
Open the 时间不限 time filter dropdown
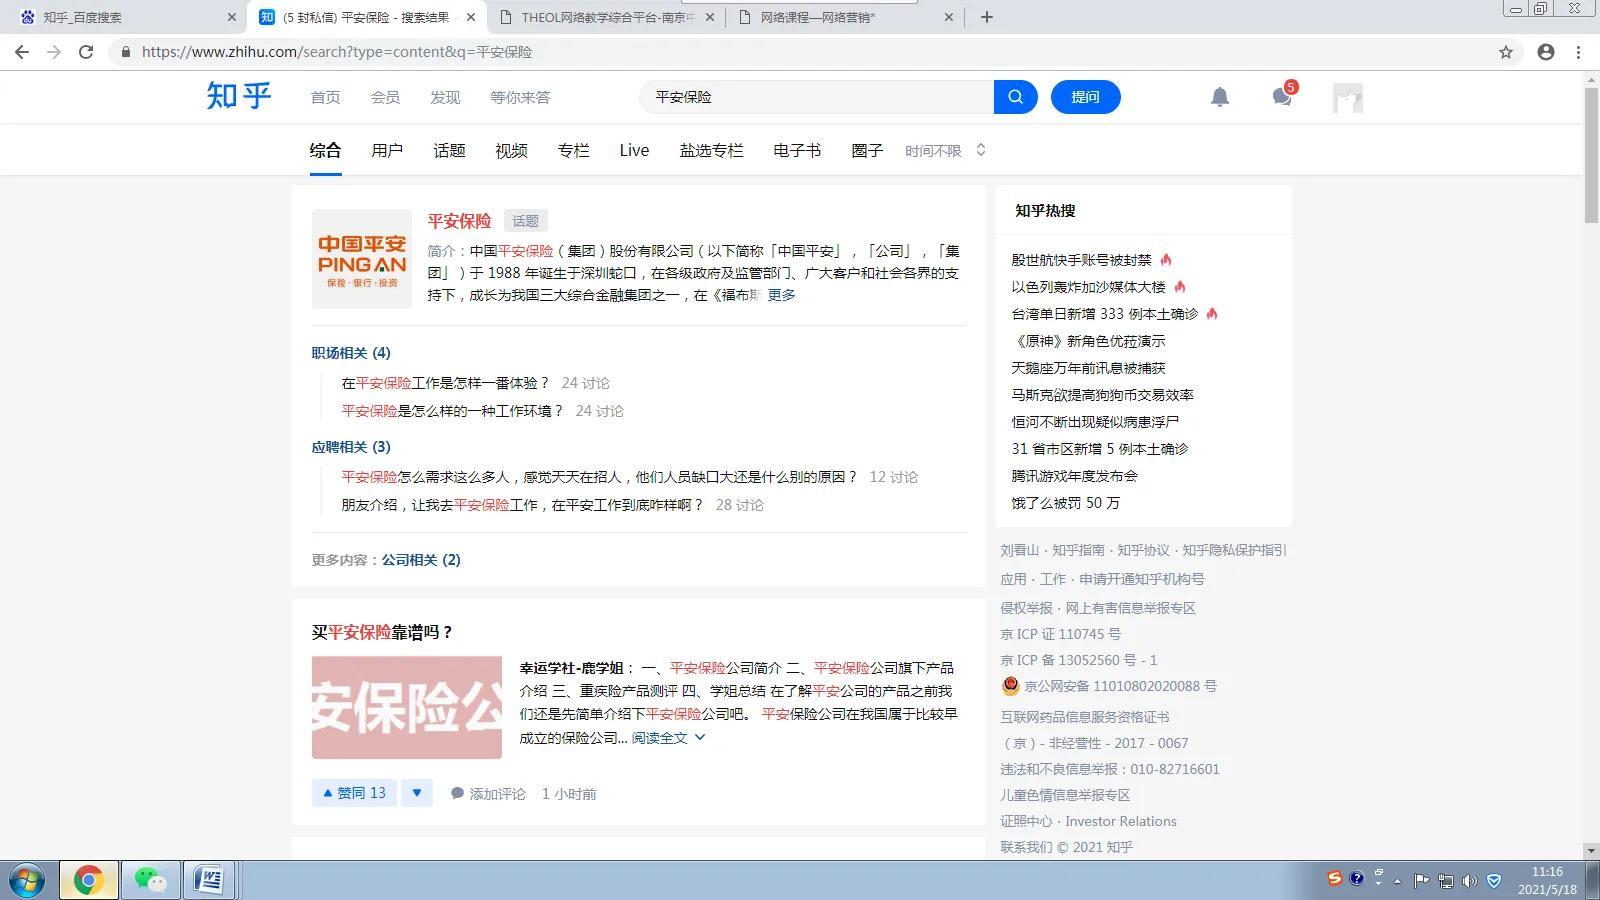945,150
